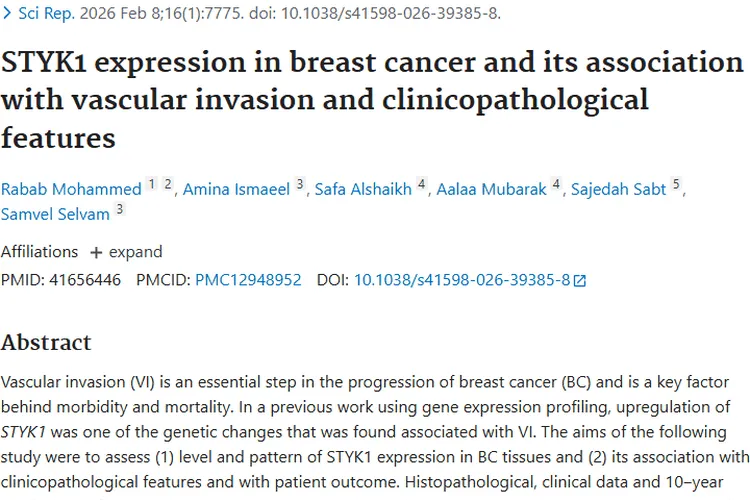
Task: Open author Rabab Mohammed's link
Action: pyautogui.click(x=70, y=189)
